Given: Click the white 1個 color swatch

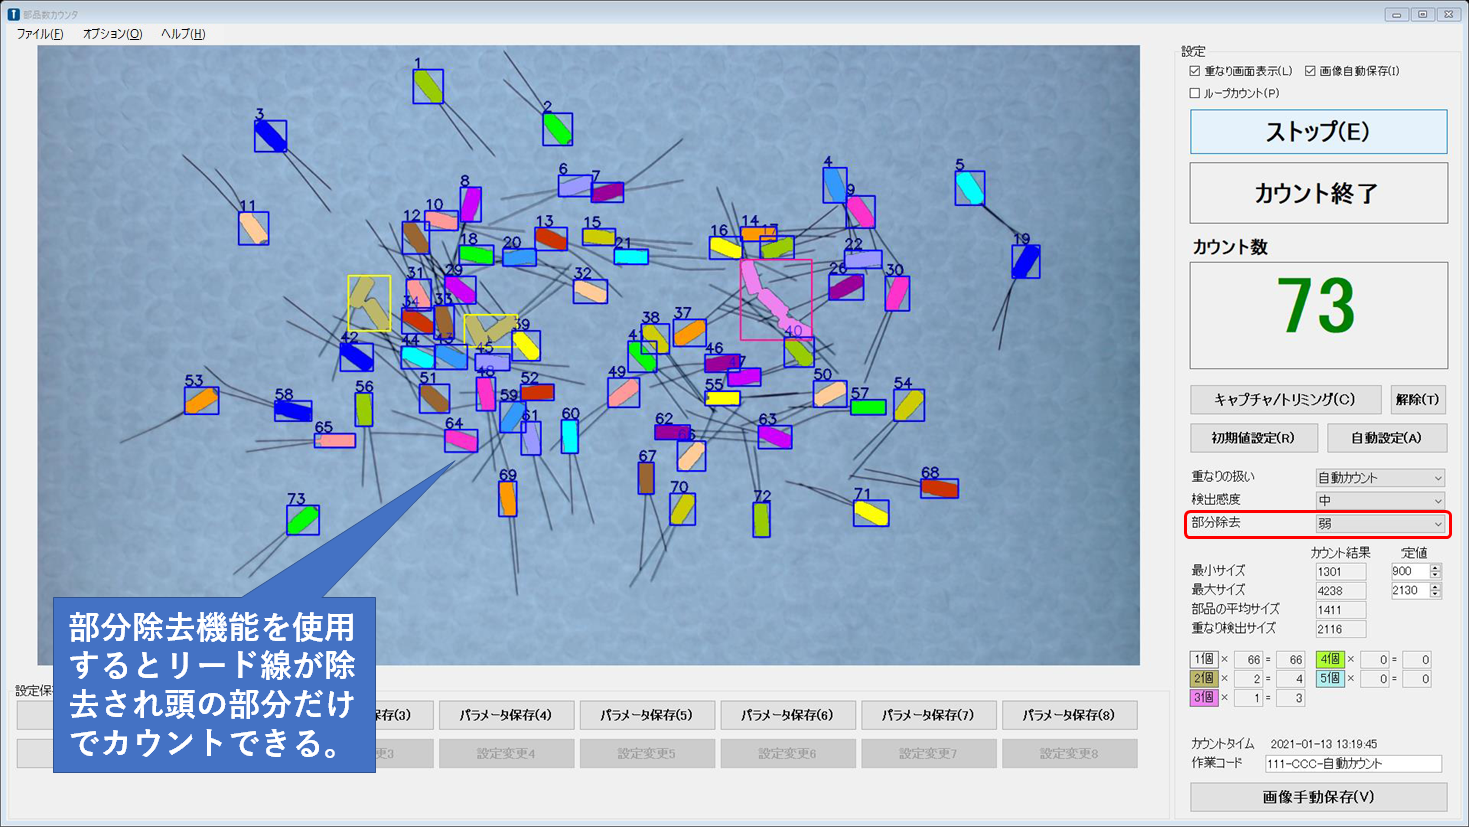Looking at the screenshot, I should click(1203, 660).
